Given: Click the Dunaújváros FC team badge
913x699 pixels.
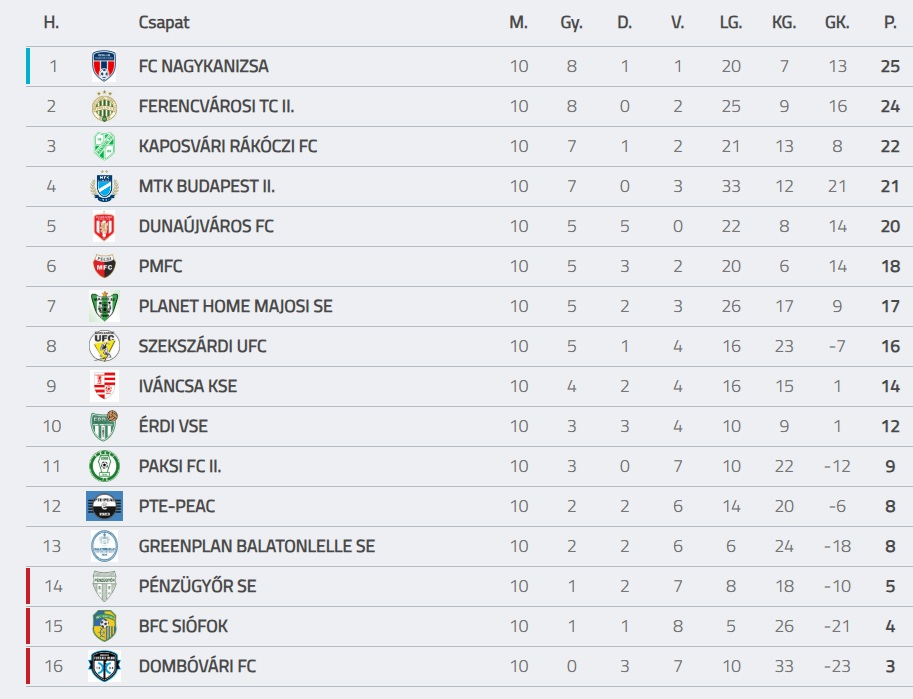Looking at the screenshot, I should (x=104, y=227).
